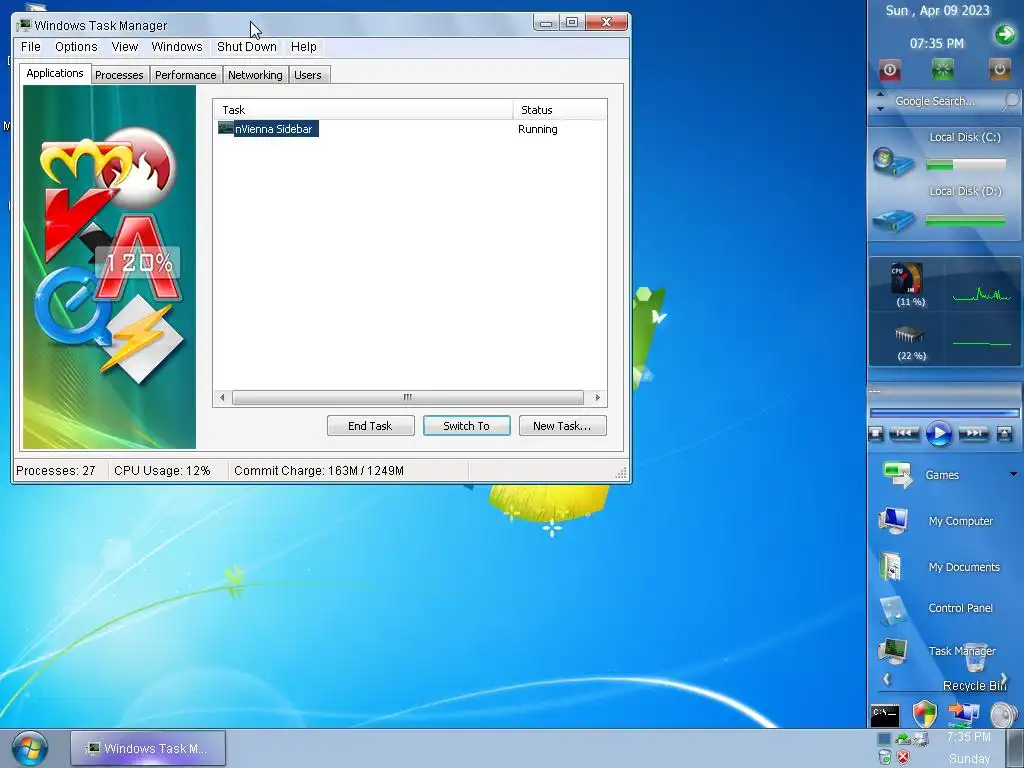Click the media player progress bar
The image size is (1024, 768).
(x=944, y=413)
